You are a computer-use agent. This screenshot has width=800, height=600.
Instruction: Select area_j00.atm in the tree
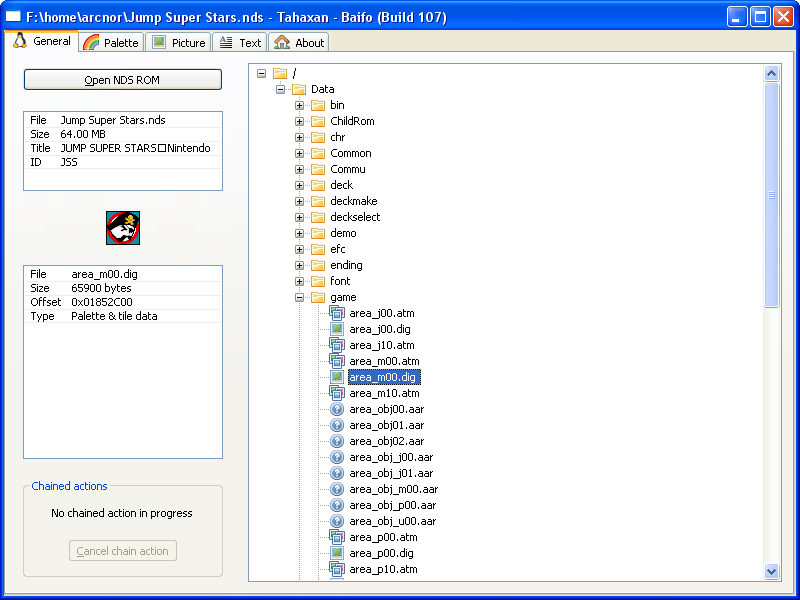pos(382,313)
